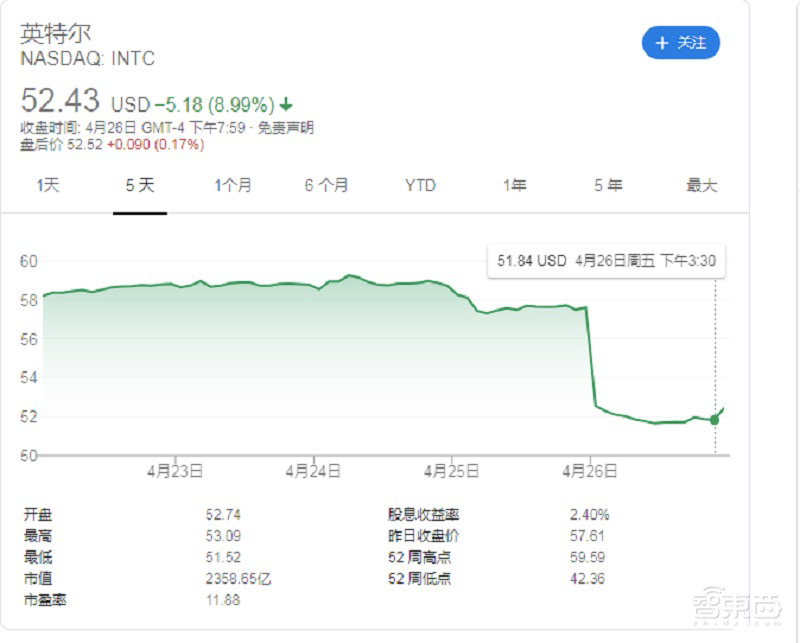The width and height of the screenshot is (800, 643).
Task: Click the dotted vertical marker on the chart
Action: (x=714, y=350)
